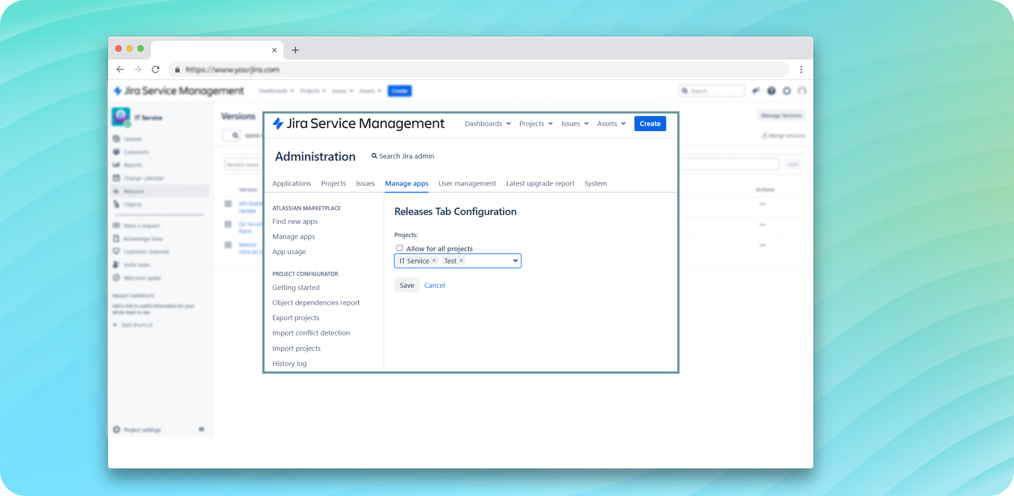Click the Save button

coord(407,285)
